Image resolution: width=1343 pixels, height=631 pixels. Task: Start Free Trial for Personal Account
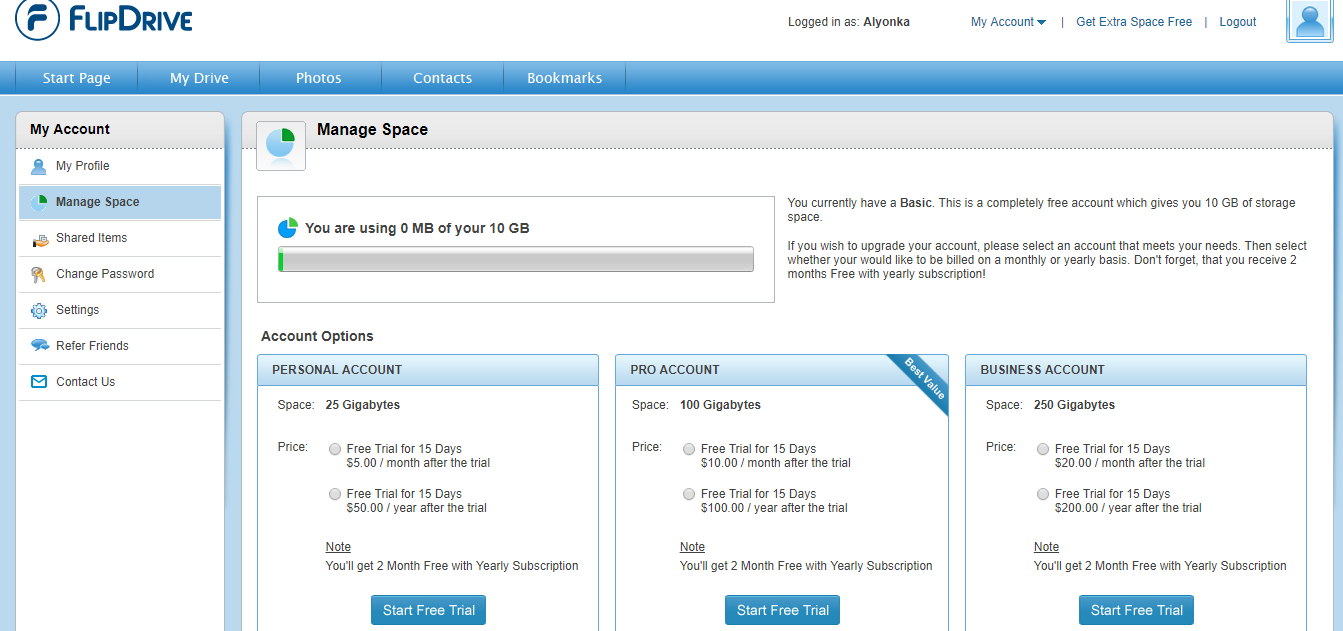428,610
